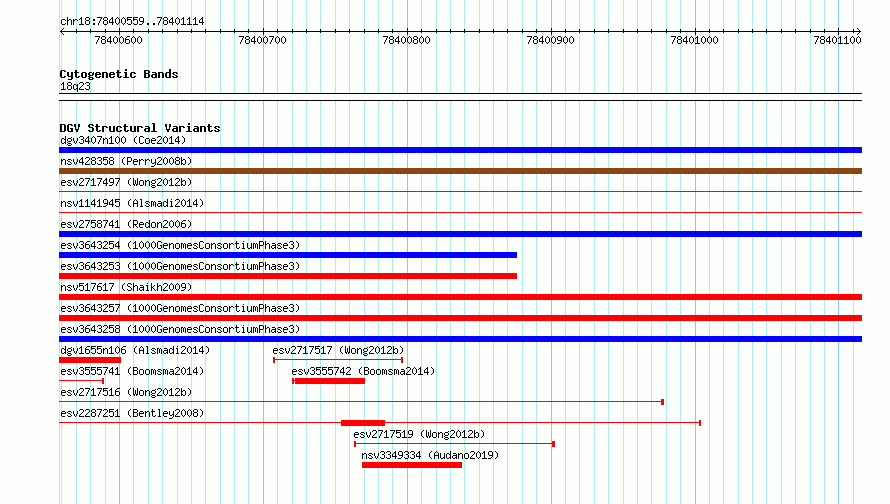Open nsv428358 (Perry2008b) variant label
Image resolution: width=890 pixels, height=504 pixels.
126,161
